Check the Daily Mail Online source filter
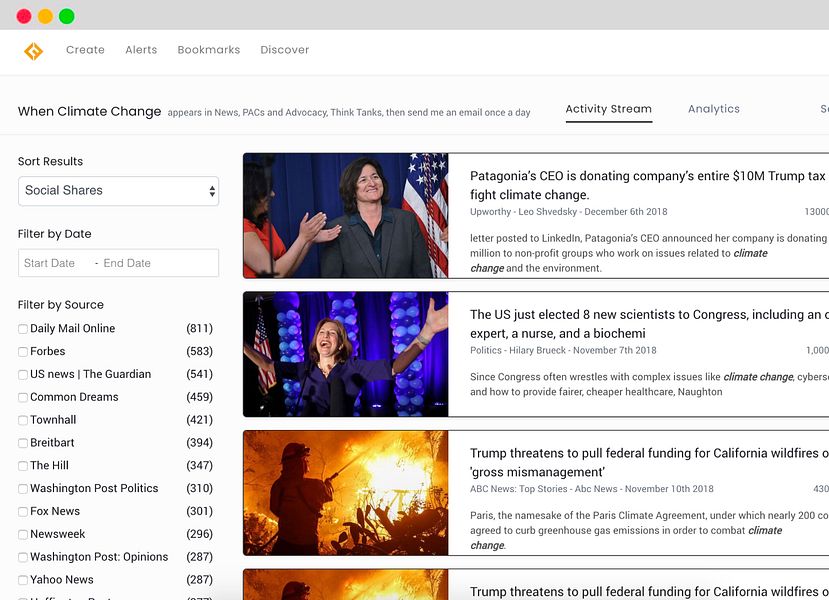This screenshot has width=829, height=600. point(23,329)
